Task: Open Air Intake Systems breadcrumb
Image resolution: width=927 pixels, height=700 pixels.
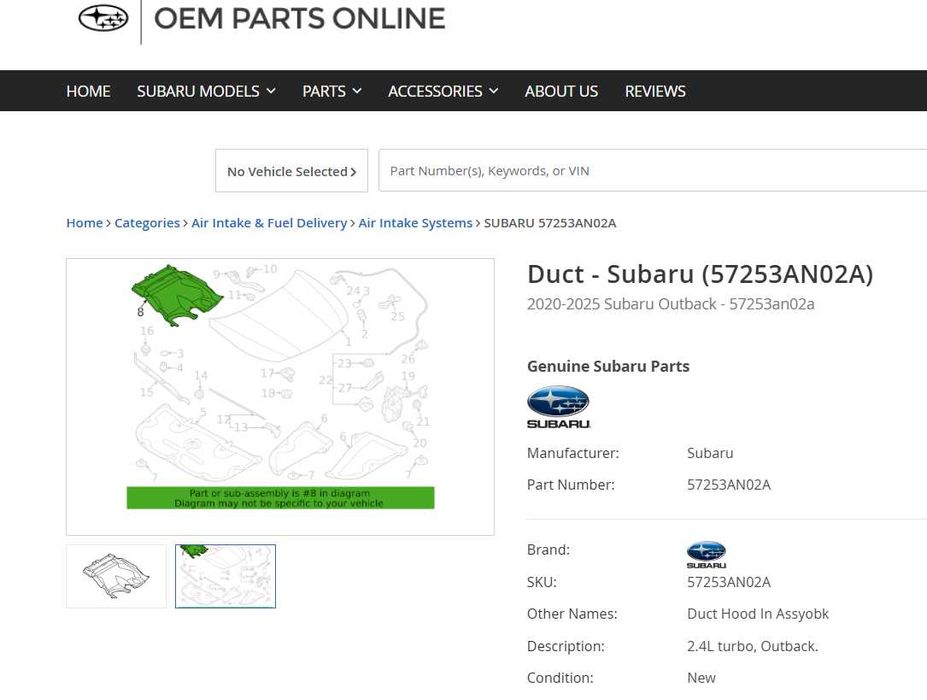Action: [415, 223]
